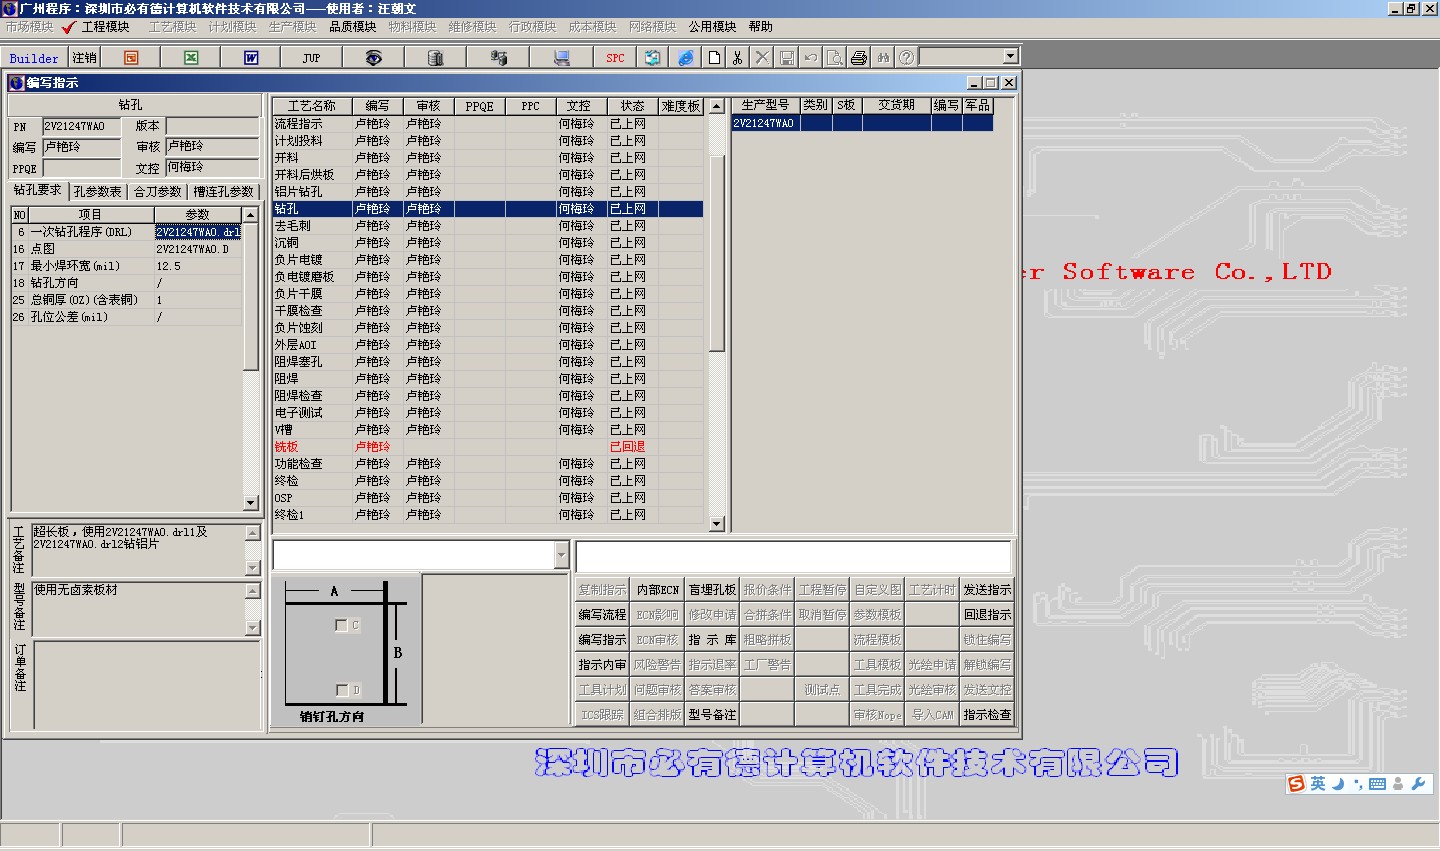Click the new document toolbar icon
The width and height of the screenshot is (1440, 851).
pyautogui.click(x=713, y=58)
